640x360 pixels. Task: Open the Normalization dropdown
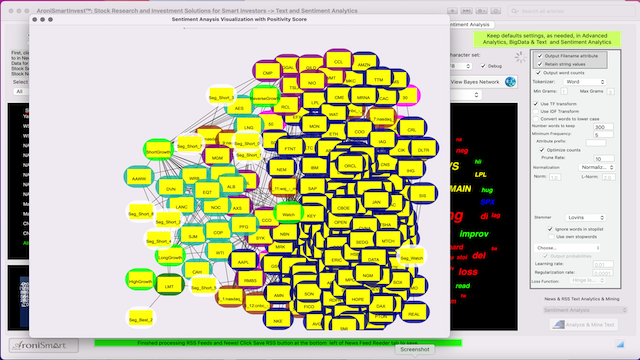[596, 167]
